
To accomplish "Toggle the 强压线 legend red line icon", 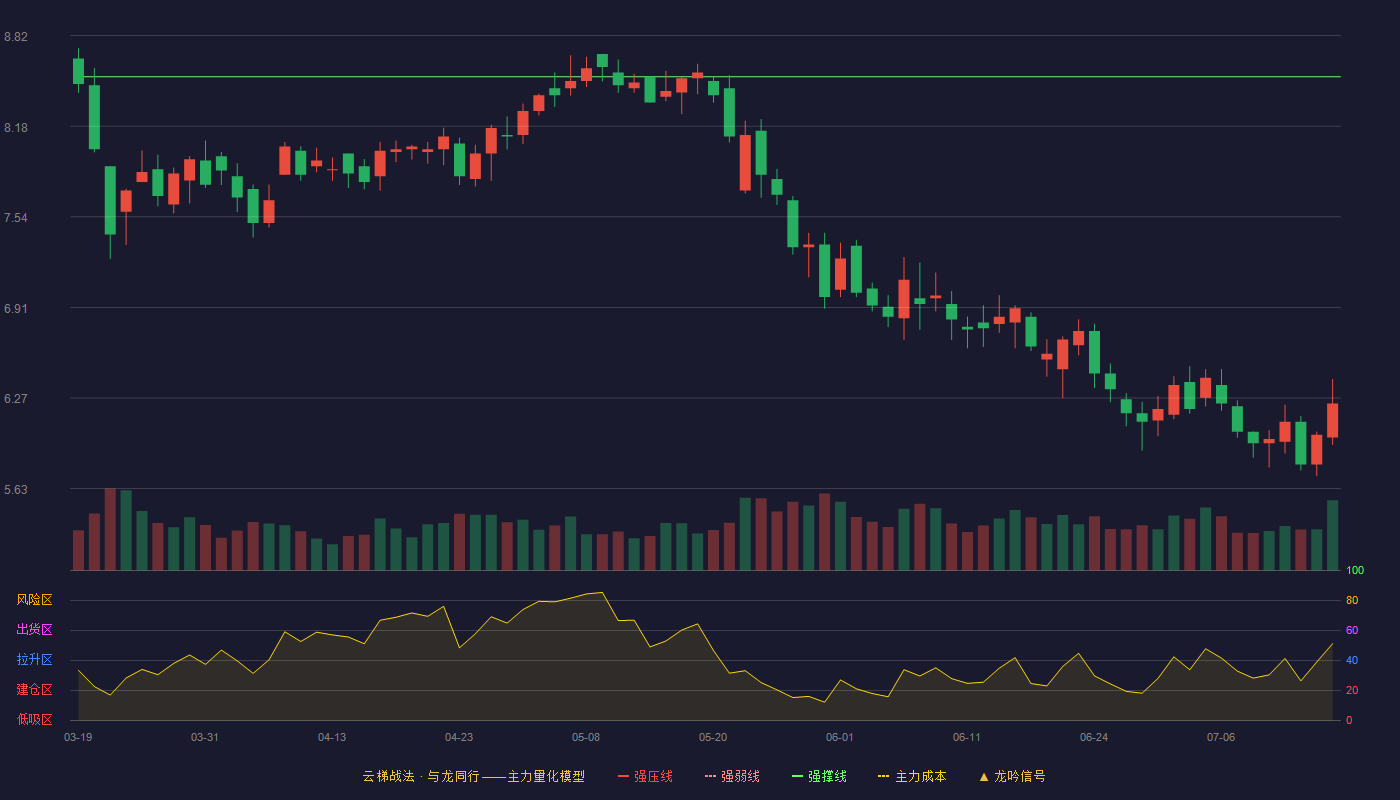I will tap(623, 776).
